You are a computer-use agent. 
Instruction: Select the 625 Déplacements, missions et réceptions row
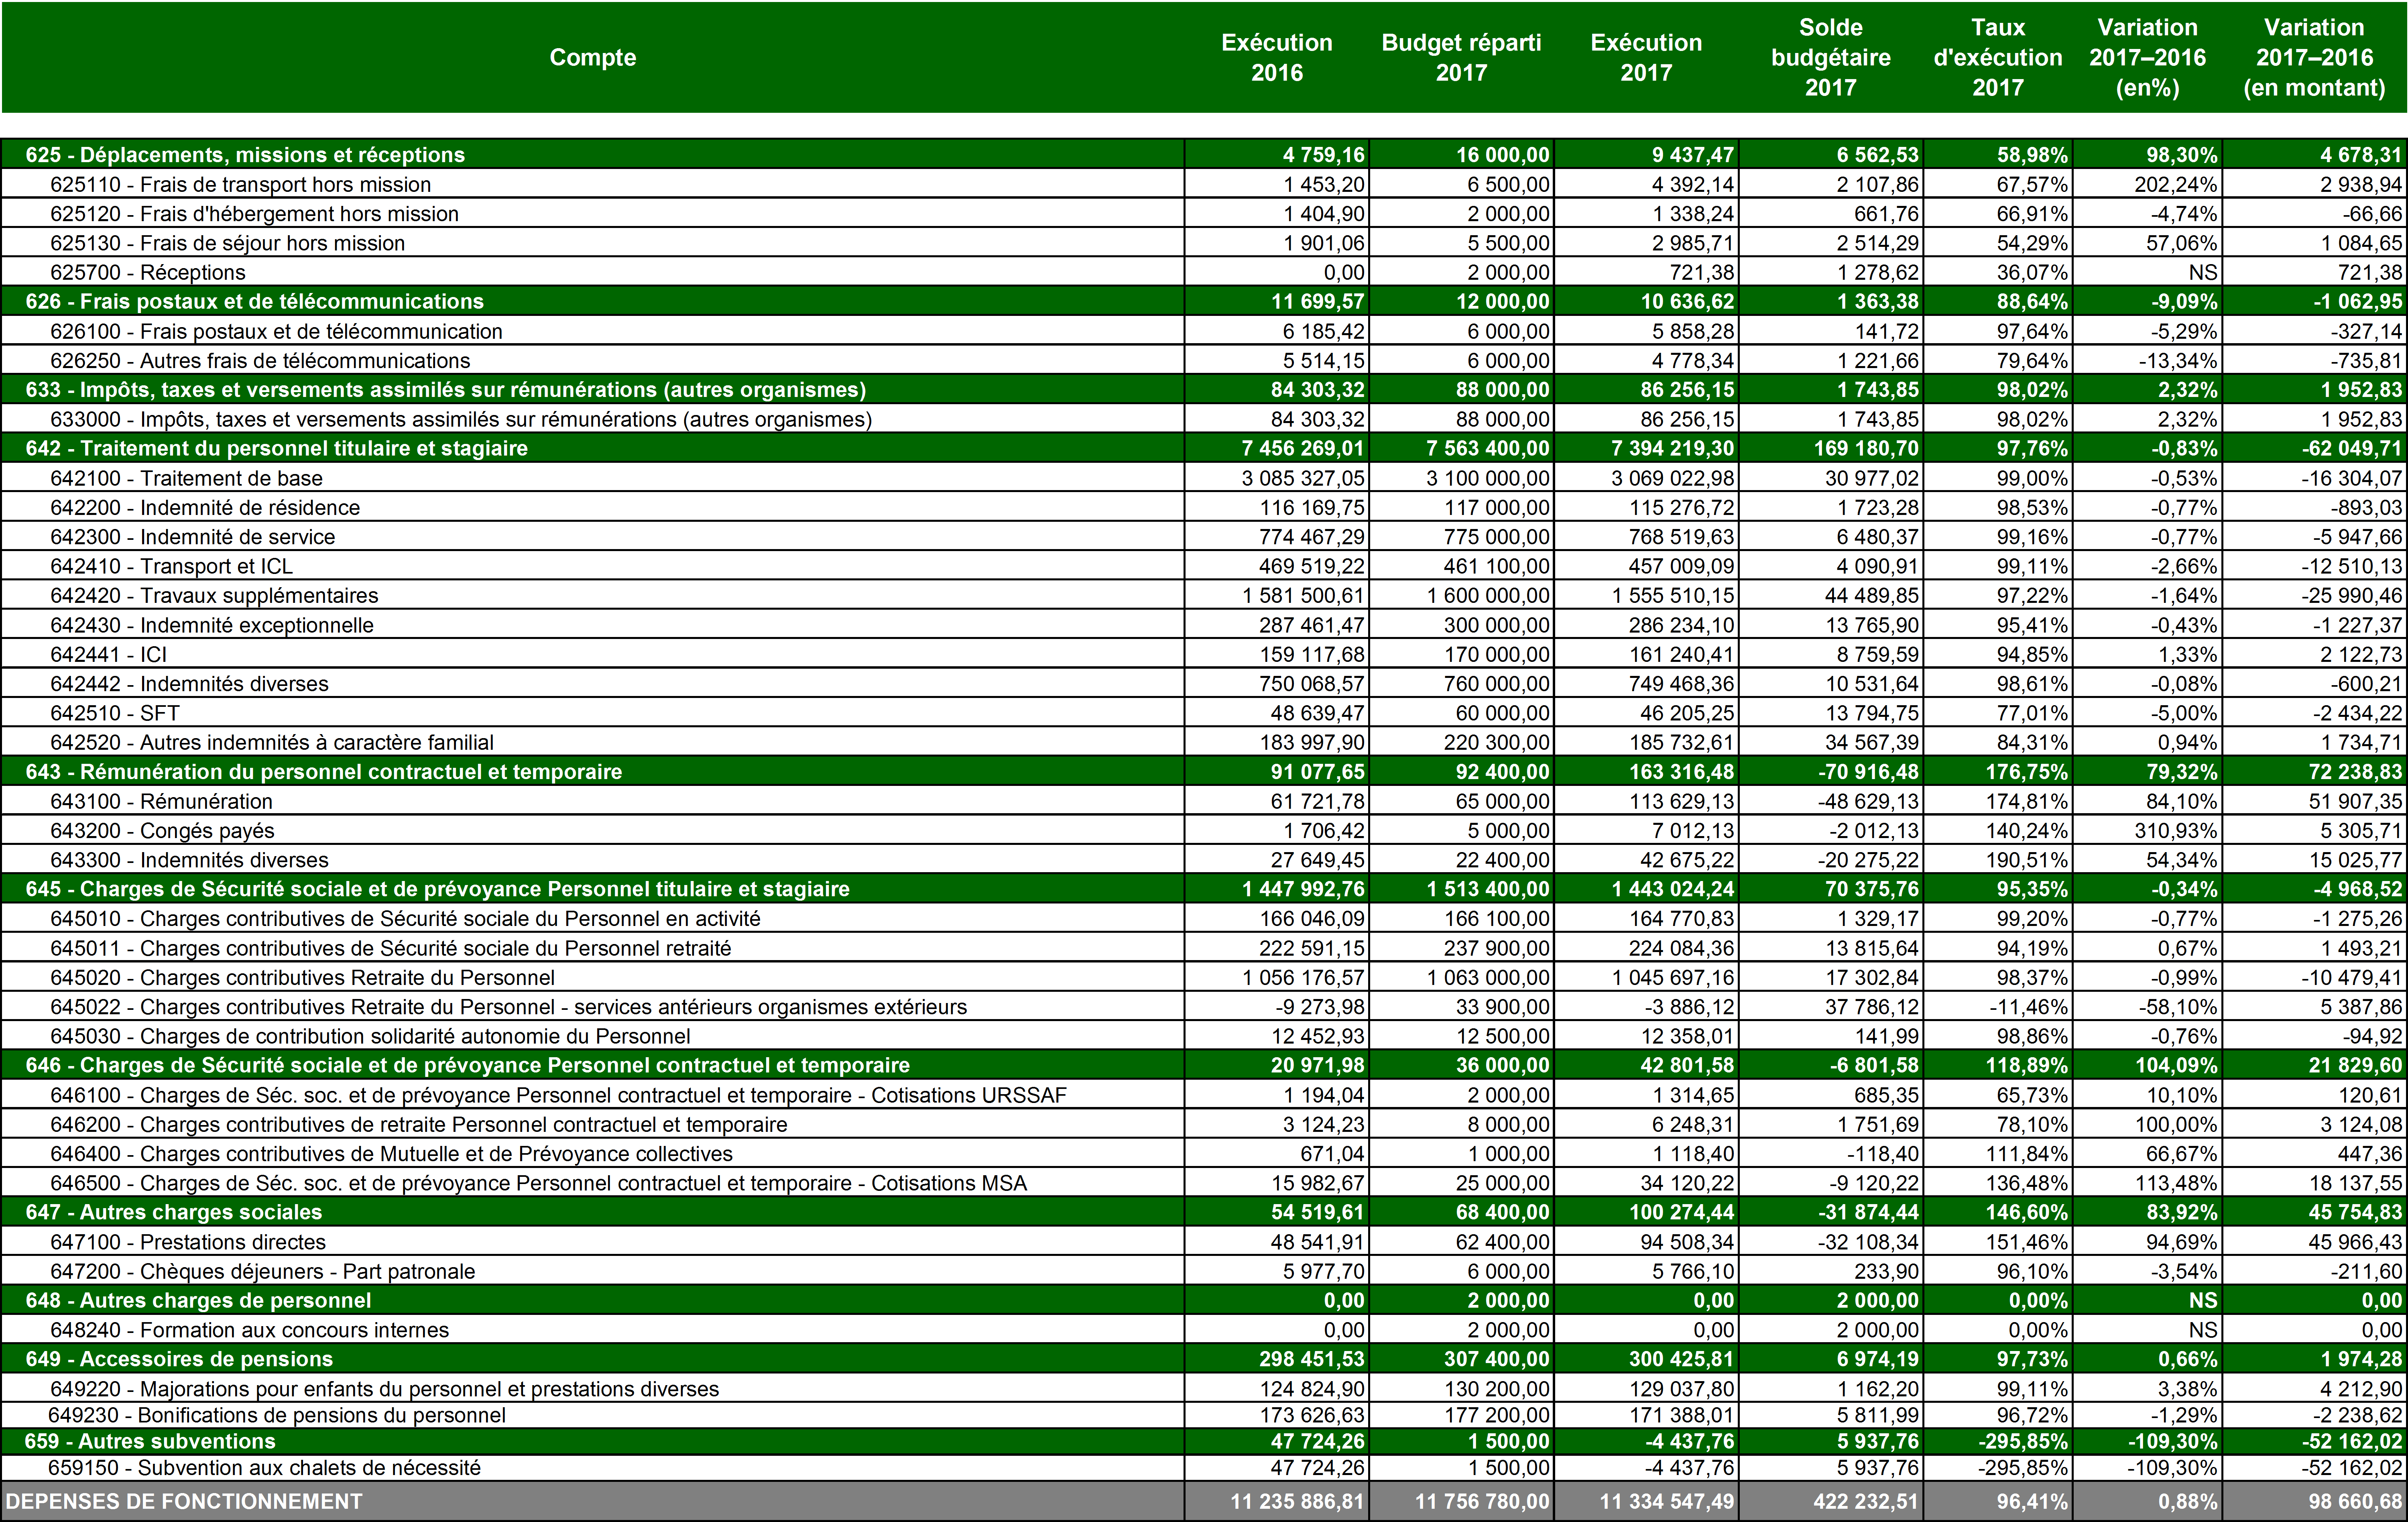click(245, 155)
